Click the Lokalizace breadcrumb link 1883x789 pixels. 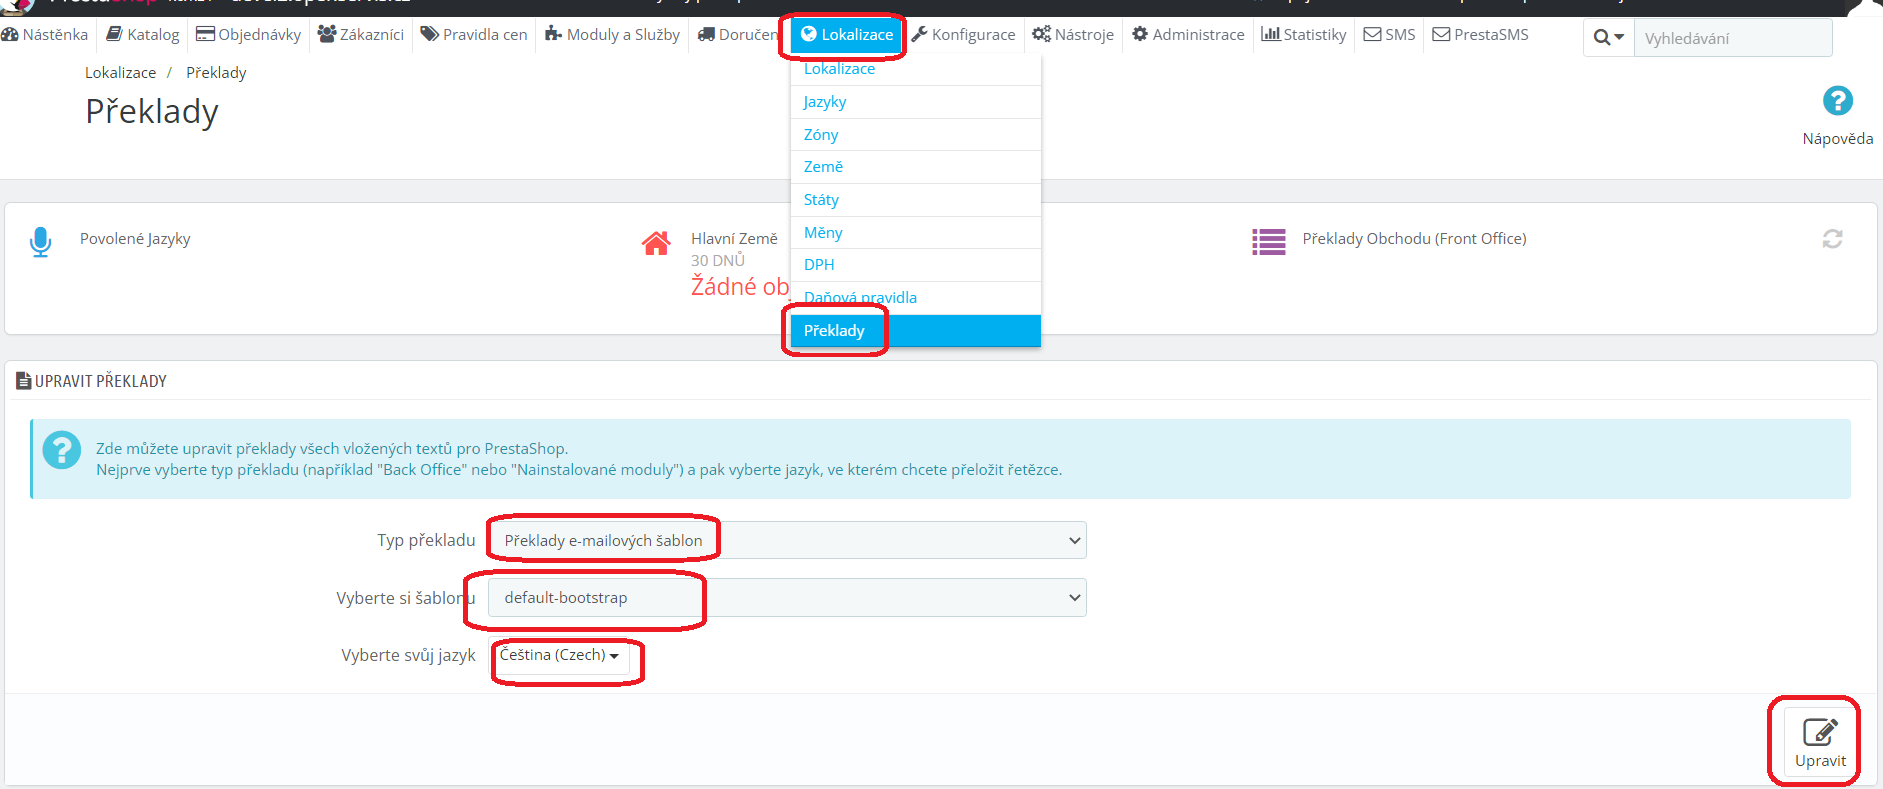(x=120, y=73)
